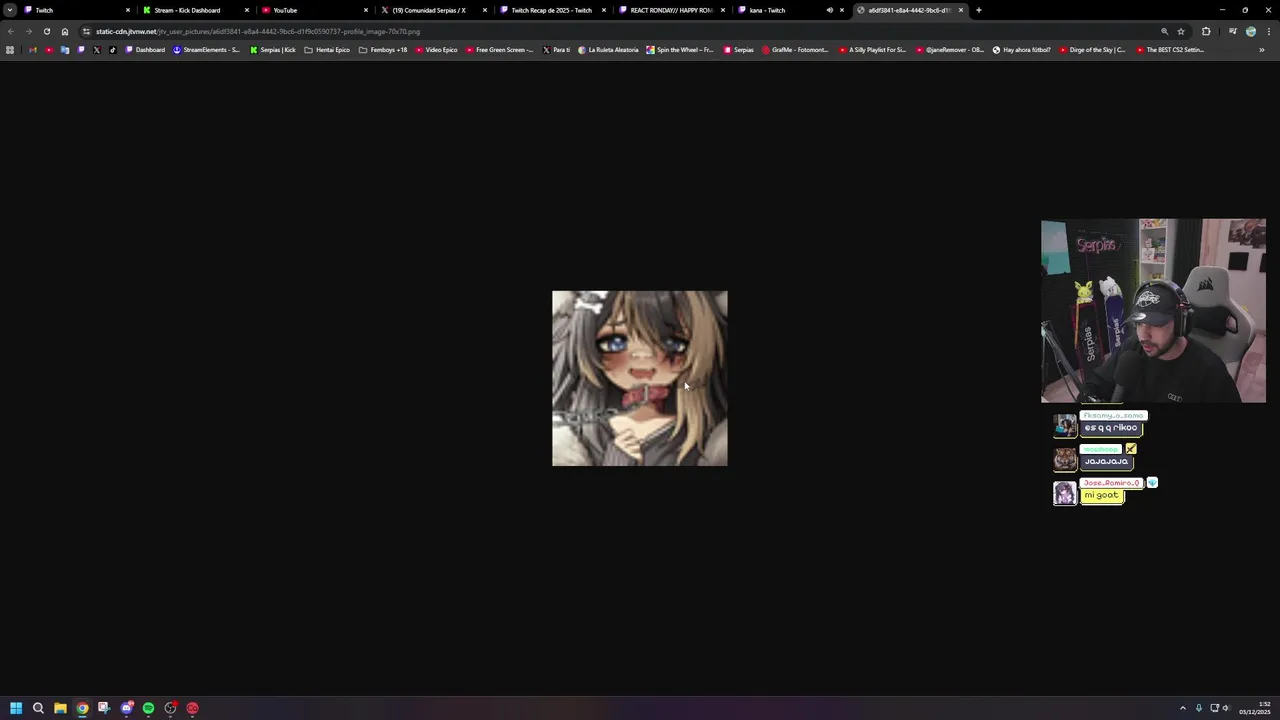The height and width of the screenshot is (720, 1280).
Task: Open Windows taskbar search
Action: point(38,708)
